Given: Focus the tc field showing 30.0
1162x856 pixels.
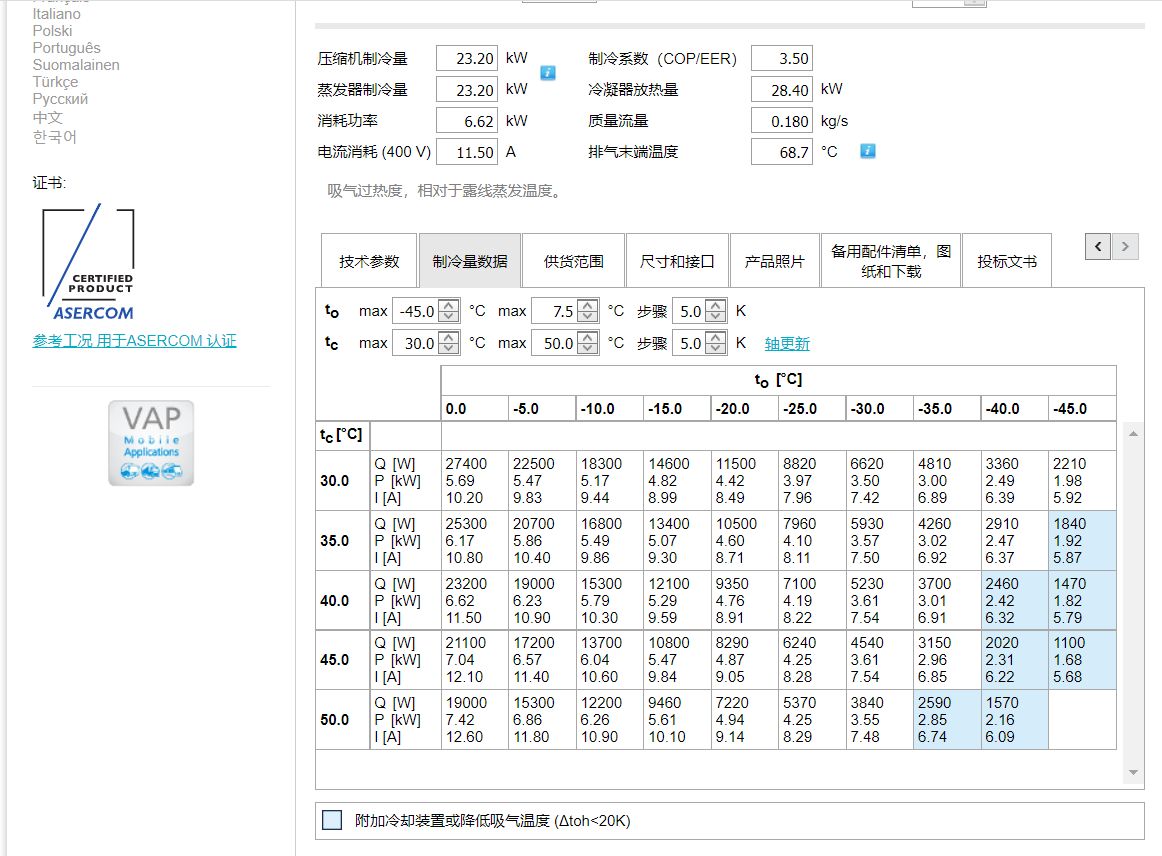Looking at the screenshot, I should [x=416, y=343].
